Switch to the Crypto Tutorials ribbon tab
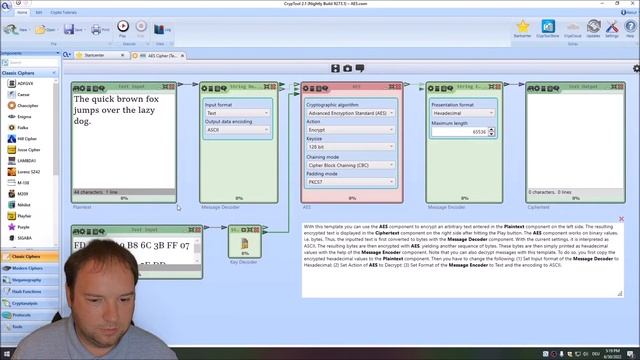This screenshot has width=640, height=360. pos(64,13)
